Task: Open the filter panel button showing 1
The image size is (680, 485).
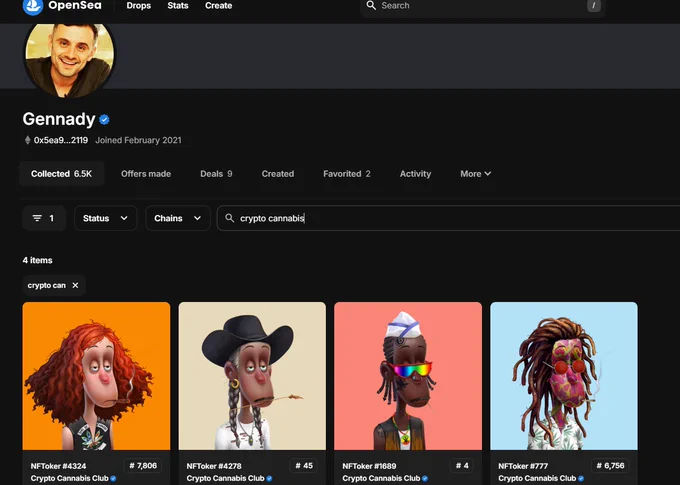Action: point(44,218)
